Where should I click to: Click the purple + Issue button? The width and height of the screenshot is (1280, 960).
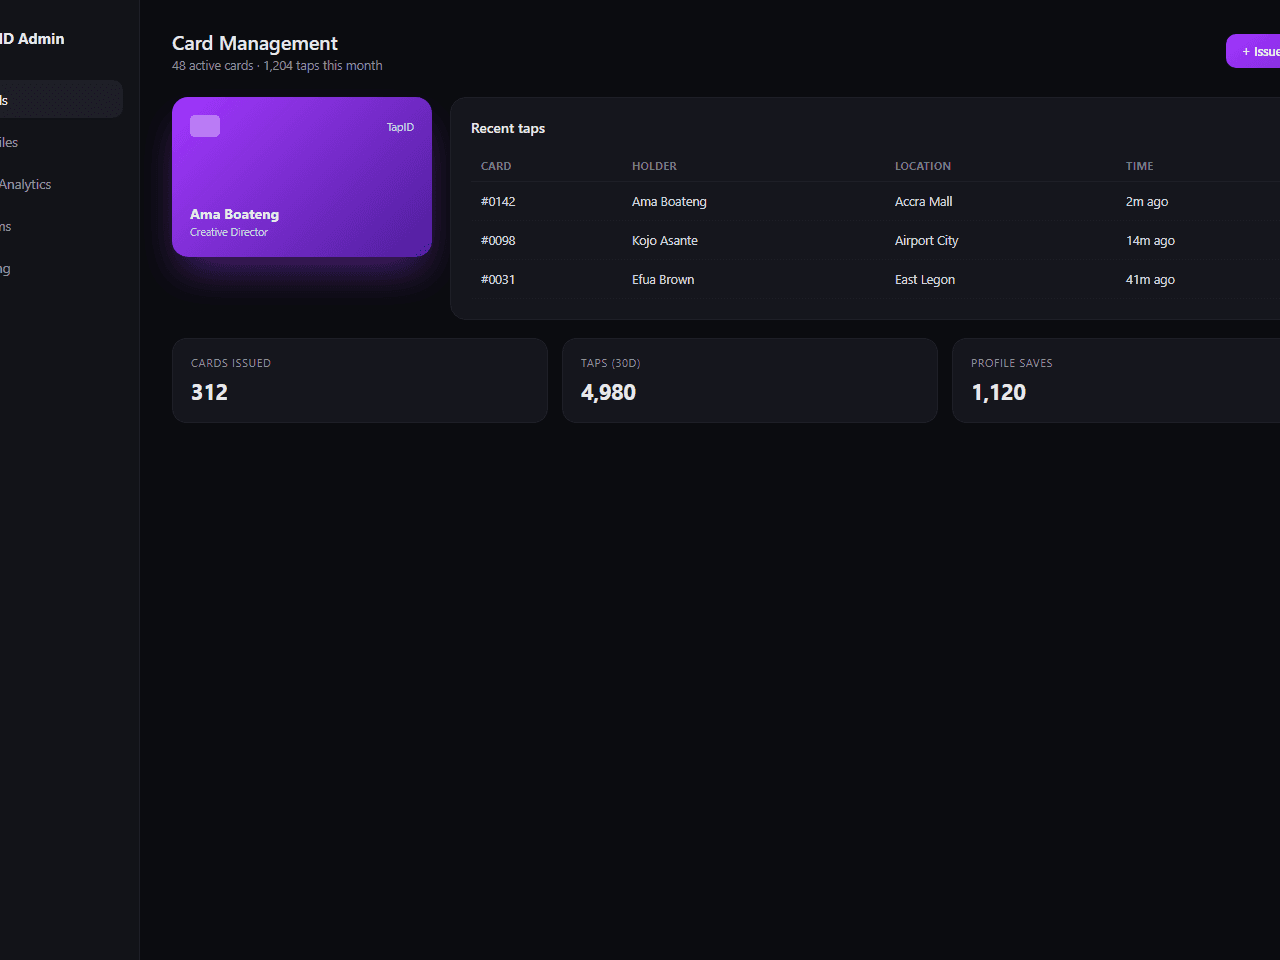click(x=1254, y=51)
